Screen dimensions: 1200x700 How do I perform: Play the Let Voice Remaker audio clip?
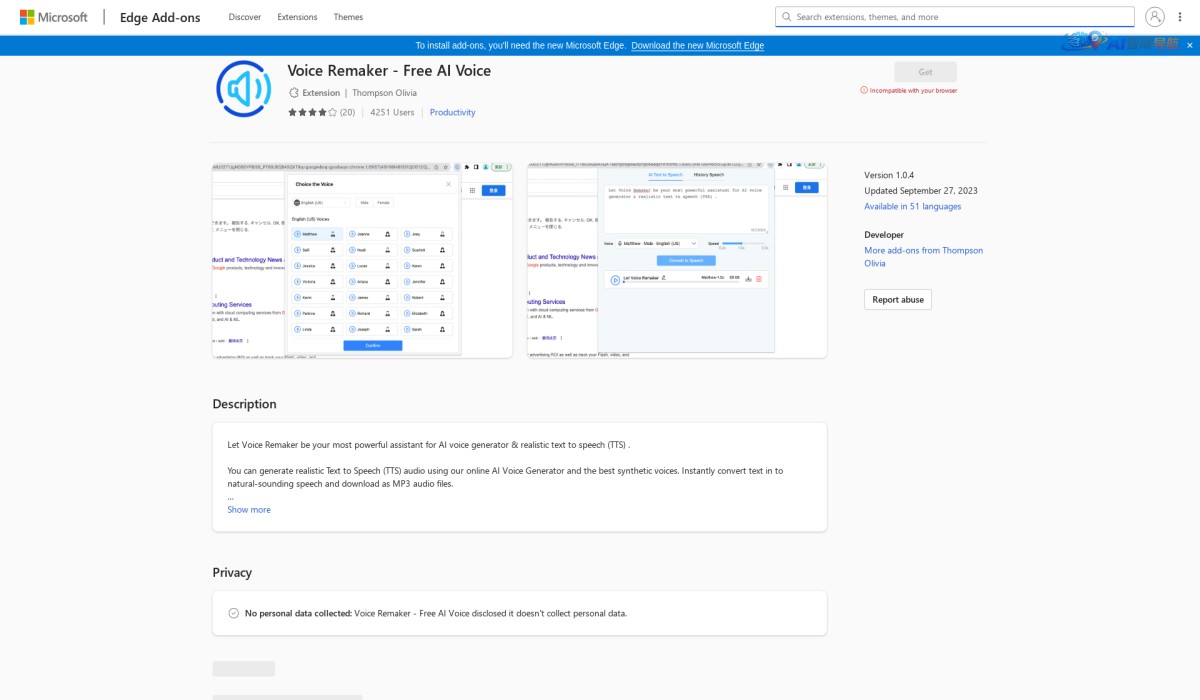tap(613, 279)
